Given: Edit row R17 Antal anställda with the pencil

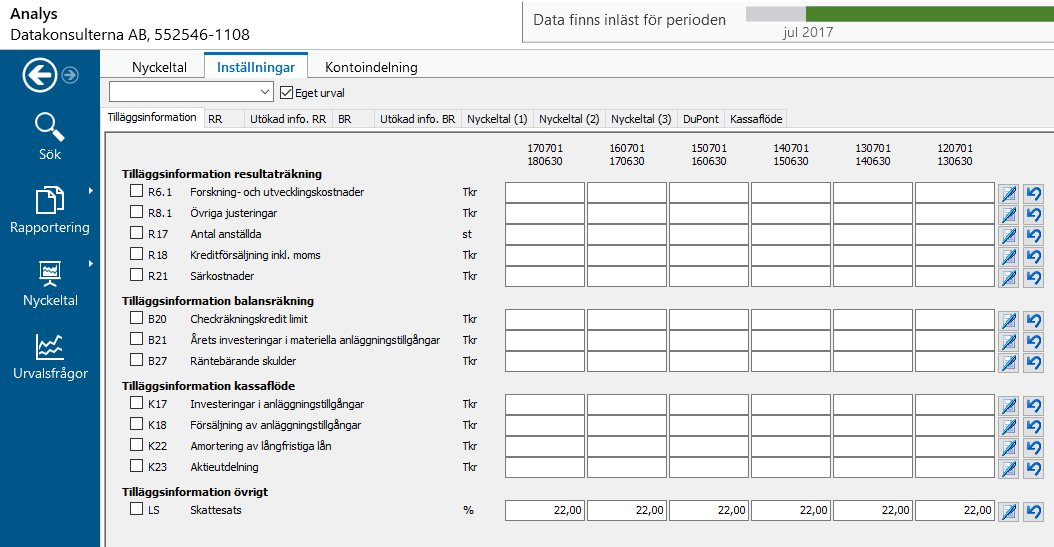Looking at the screenshot, I should 1008,235.
